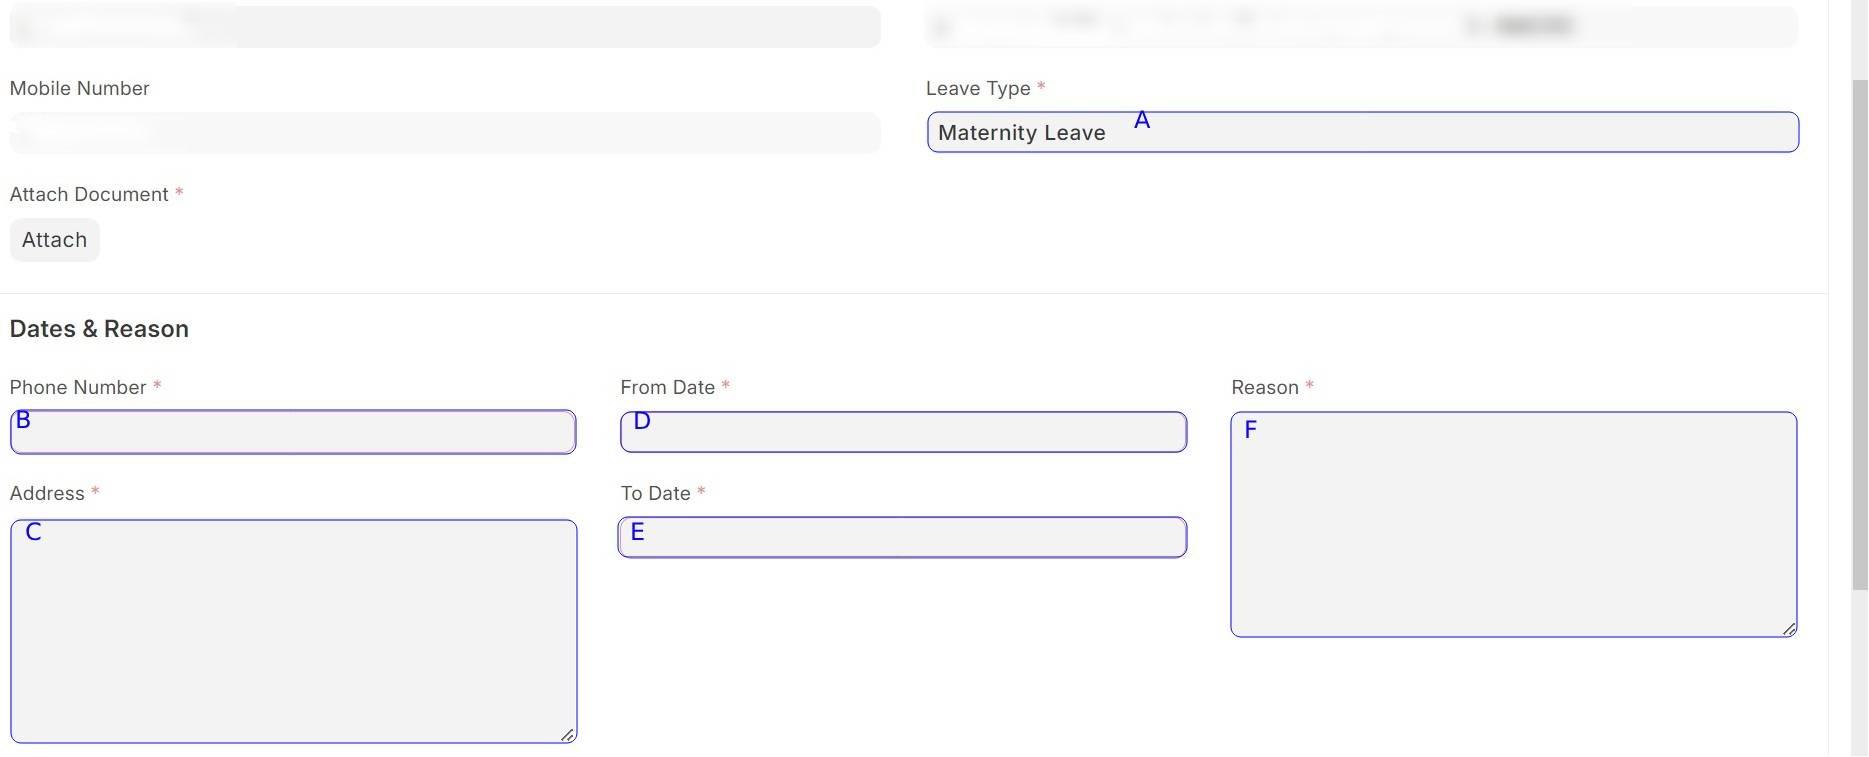The height and width of the screenshot is (757, 1869).
Task: Click the Mobile Number label text
Action: point(79,89)
